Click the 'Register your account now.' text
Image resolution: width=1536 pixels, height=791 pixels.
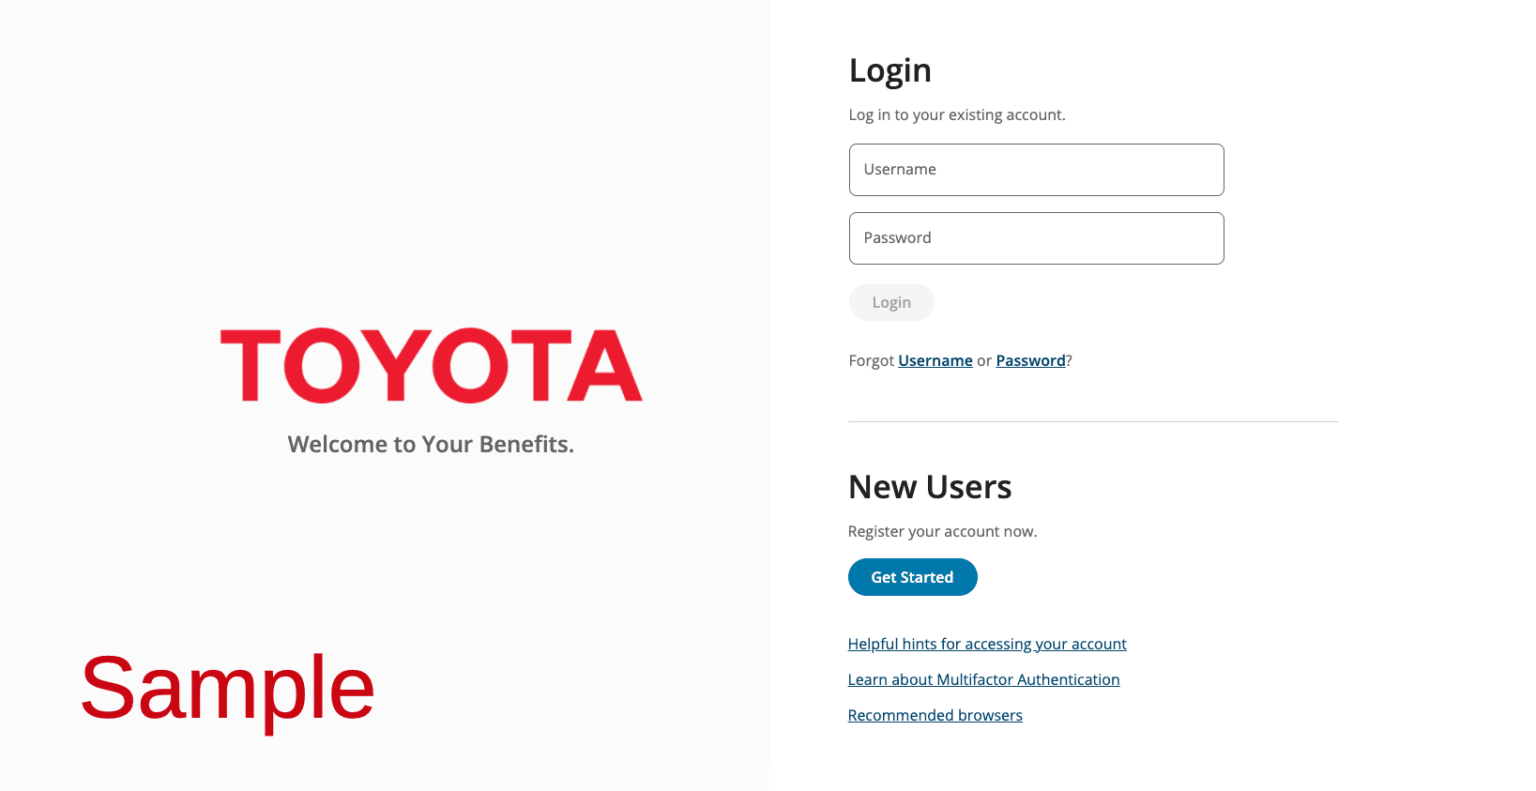[x=942, y=531]
